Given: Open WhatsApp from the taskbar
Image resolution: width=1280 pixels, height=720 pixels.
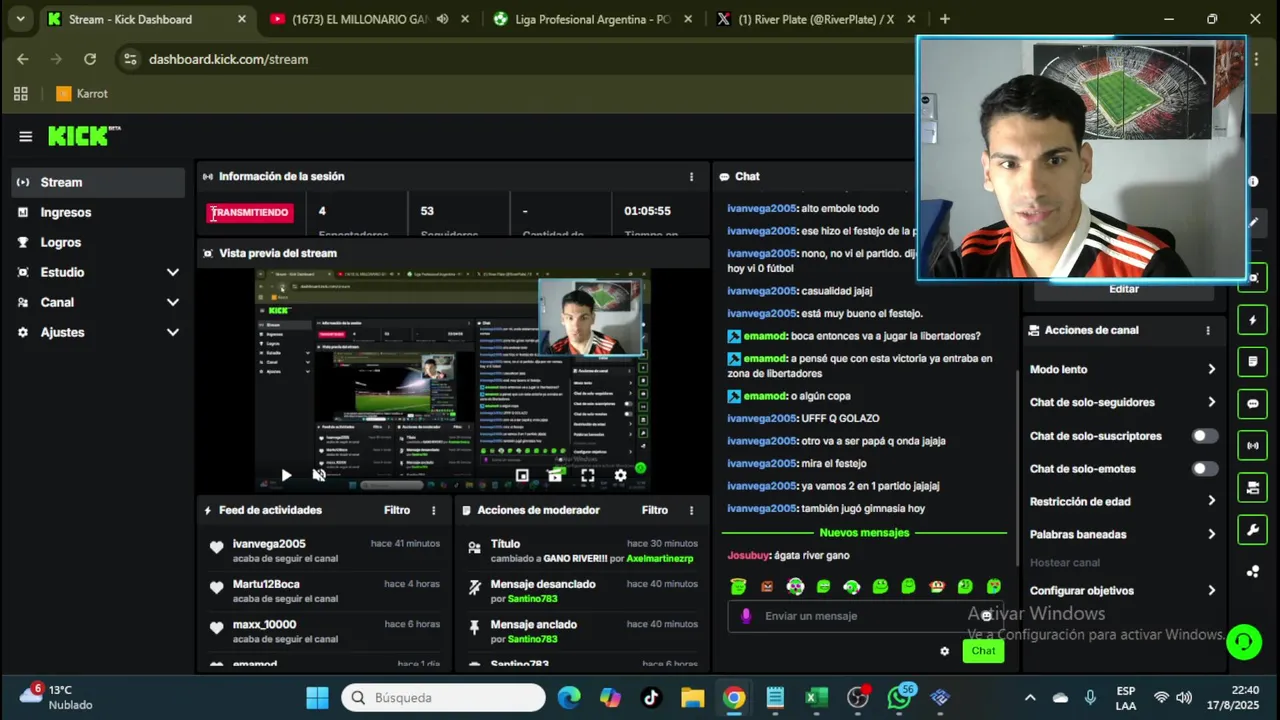Looking at the screenshot, I should [x=899, y=698].
